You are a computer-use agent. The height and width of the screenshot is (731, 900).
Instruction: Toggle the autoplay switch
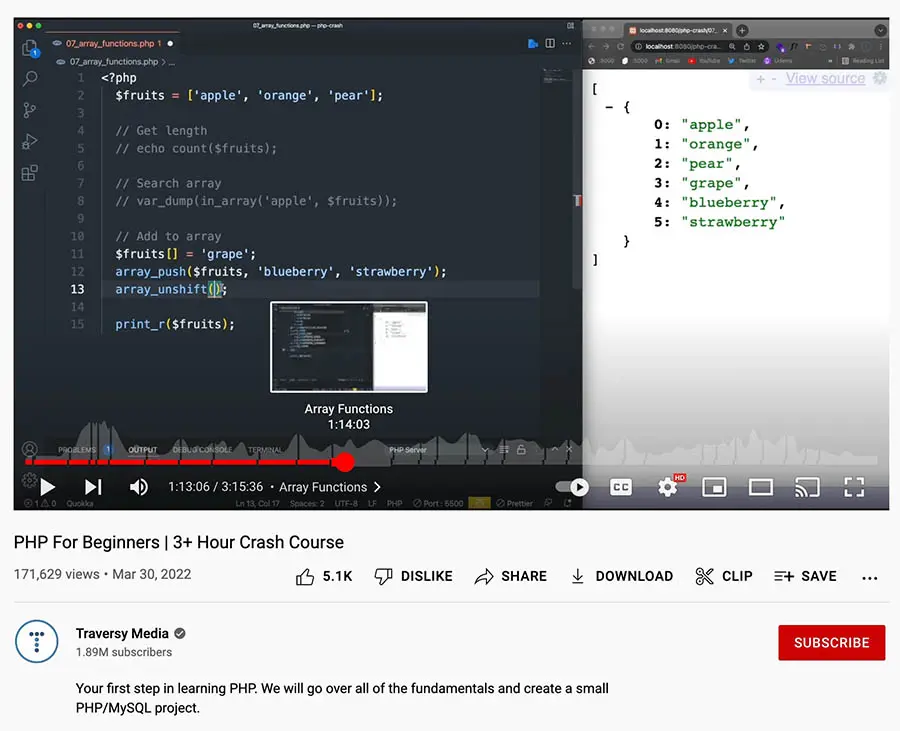[571, 487]
